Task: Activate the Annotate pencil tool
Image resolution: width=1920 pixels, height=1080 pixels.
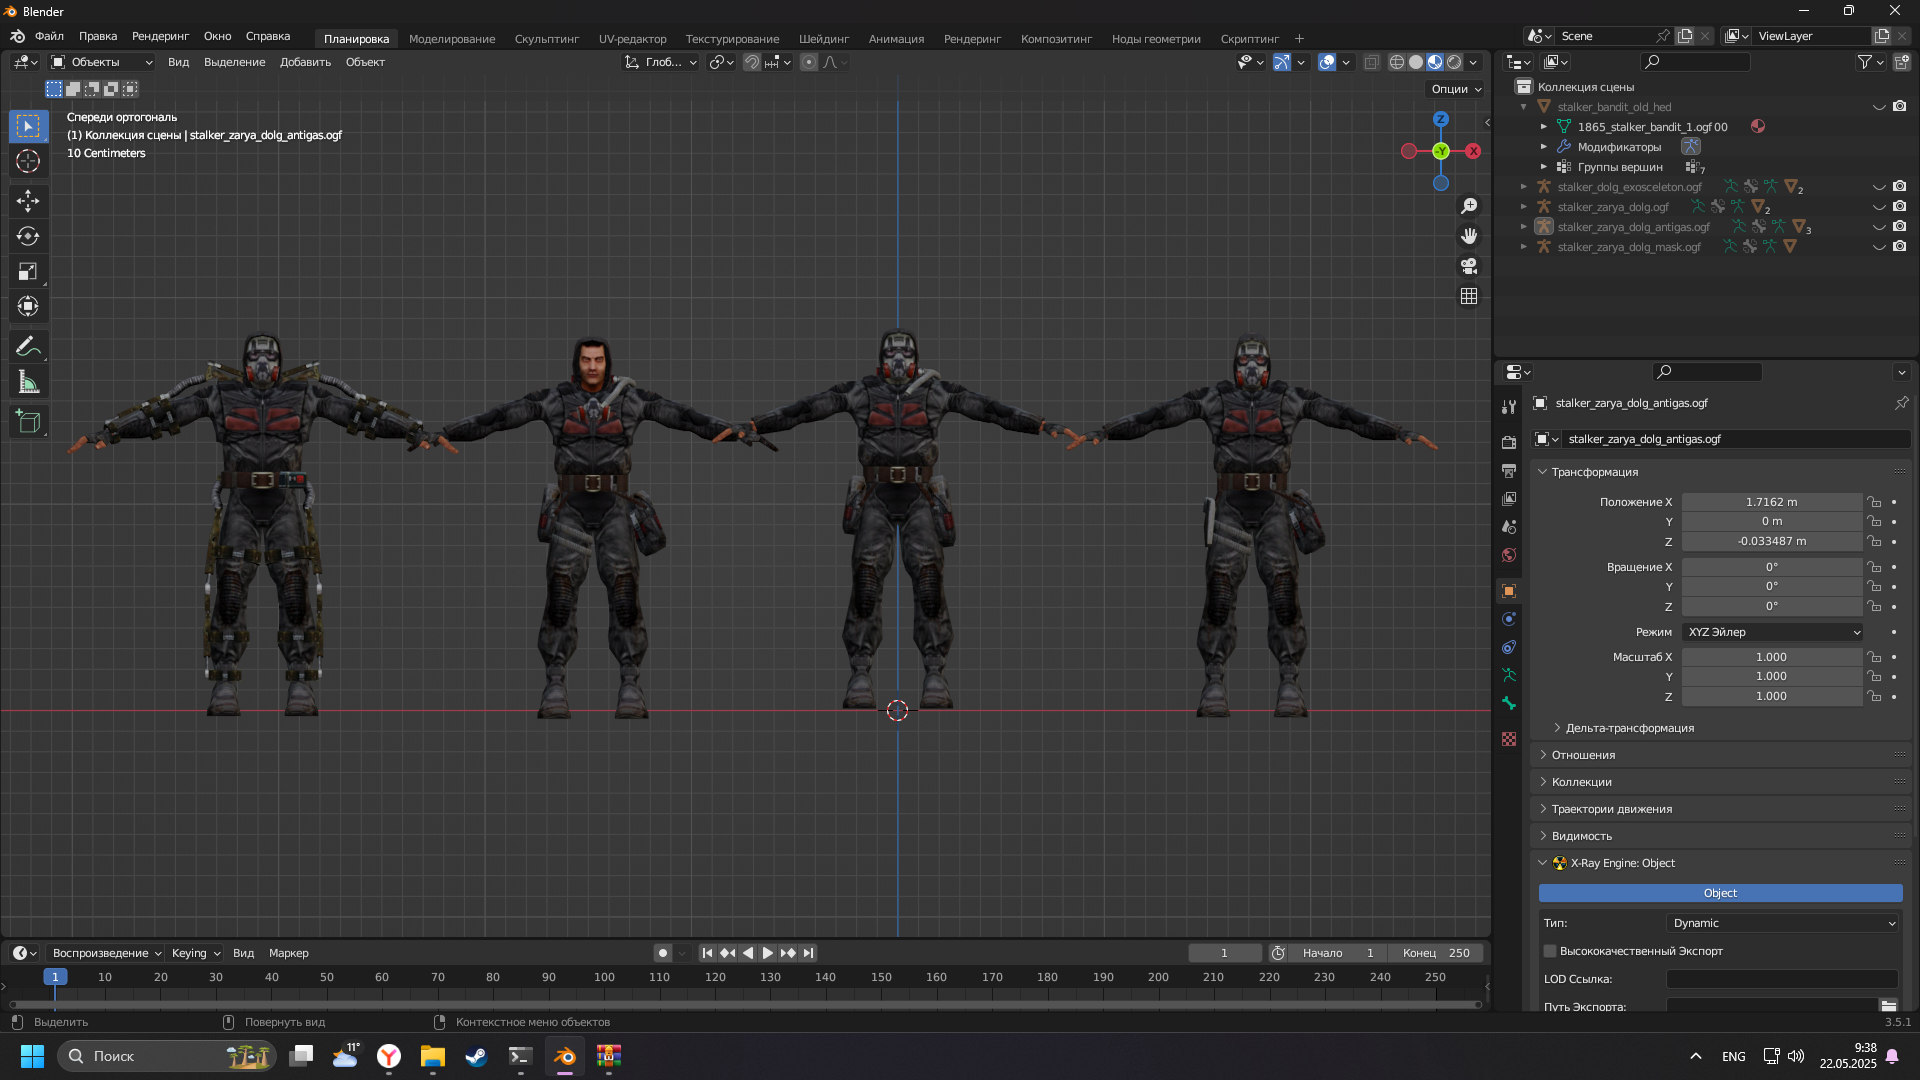Action: pos(28,347)
